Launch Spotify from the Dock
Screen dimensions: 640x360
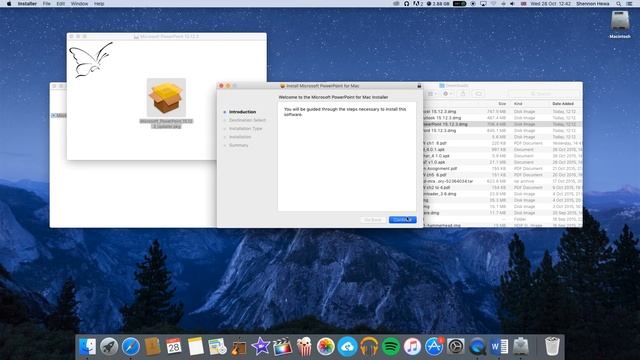point(391,347)
